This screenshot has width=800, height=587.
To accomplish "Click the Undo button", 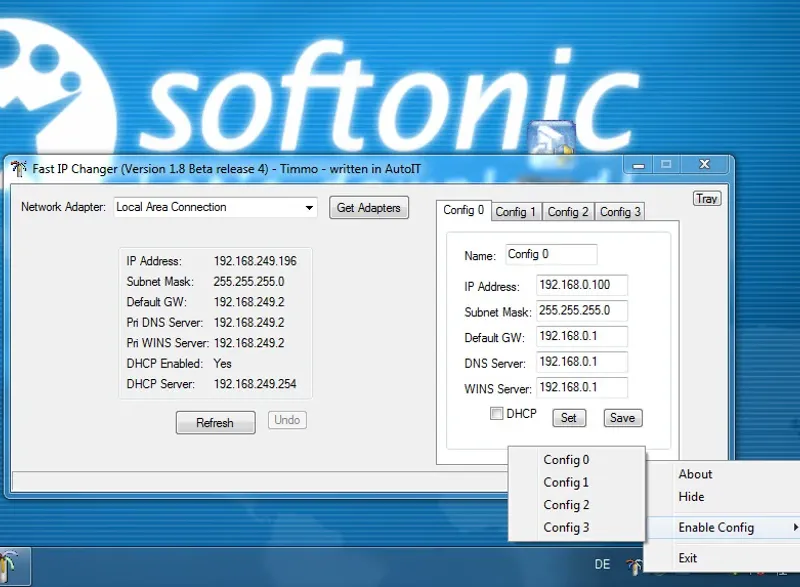I will point(287,420).
